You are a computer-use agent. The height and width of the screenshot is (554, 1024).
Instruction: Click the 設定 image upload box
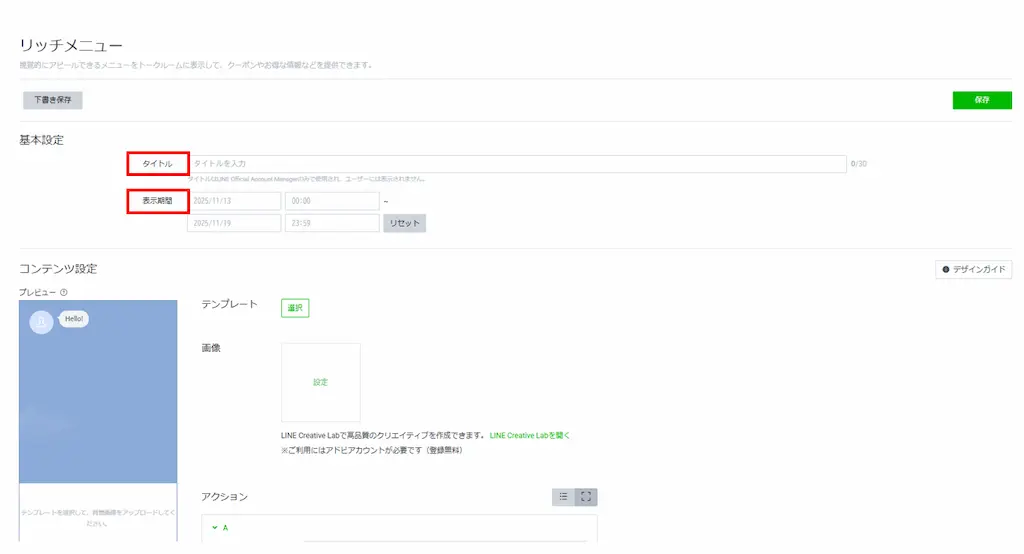[x=320, y=382]
